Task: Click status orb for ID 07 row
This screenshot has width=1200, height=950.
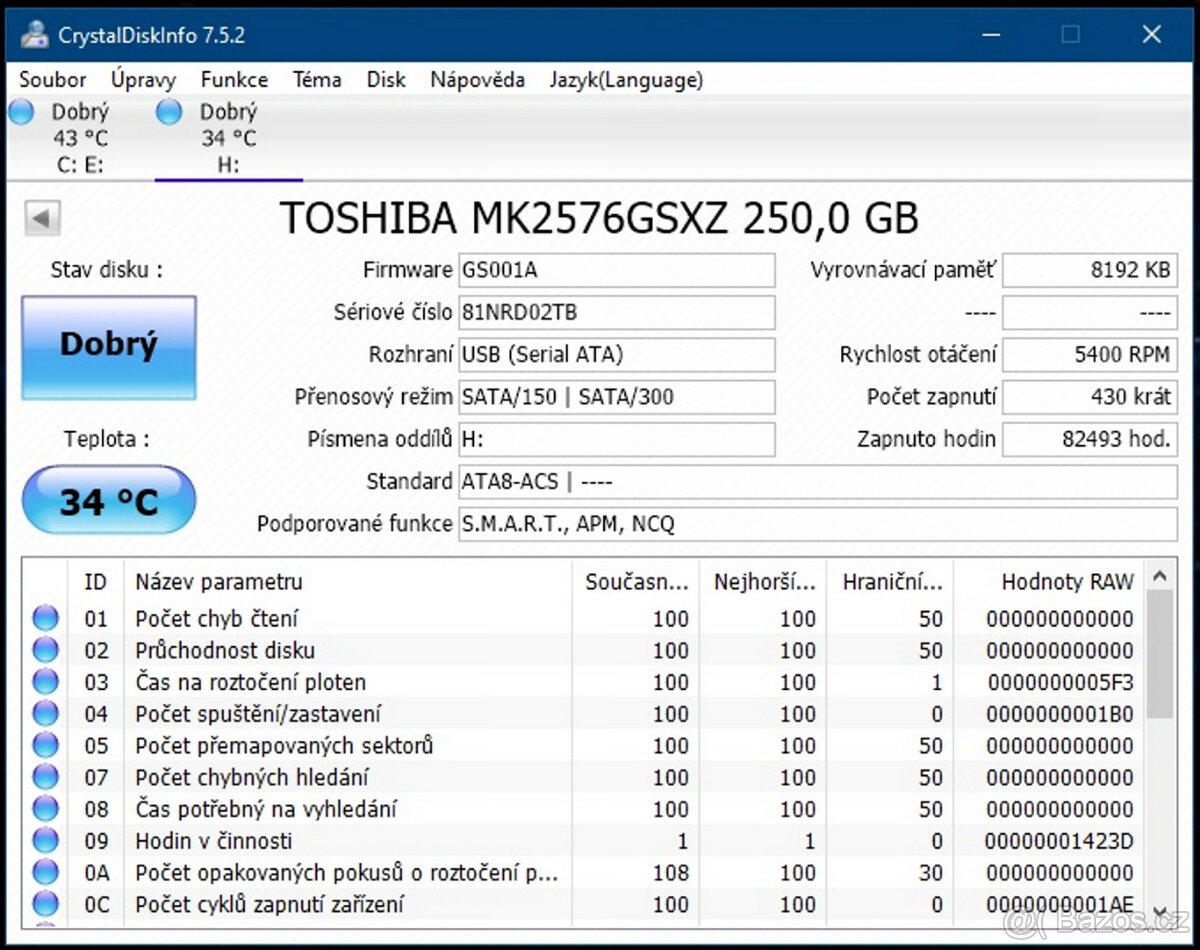Action: point(45,777)
